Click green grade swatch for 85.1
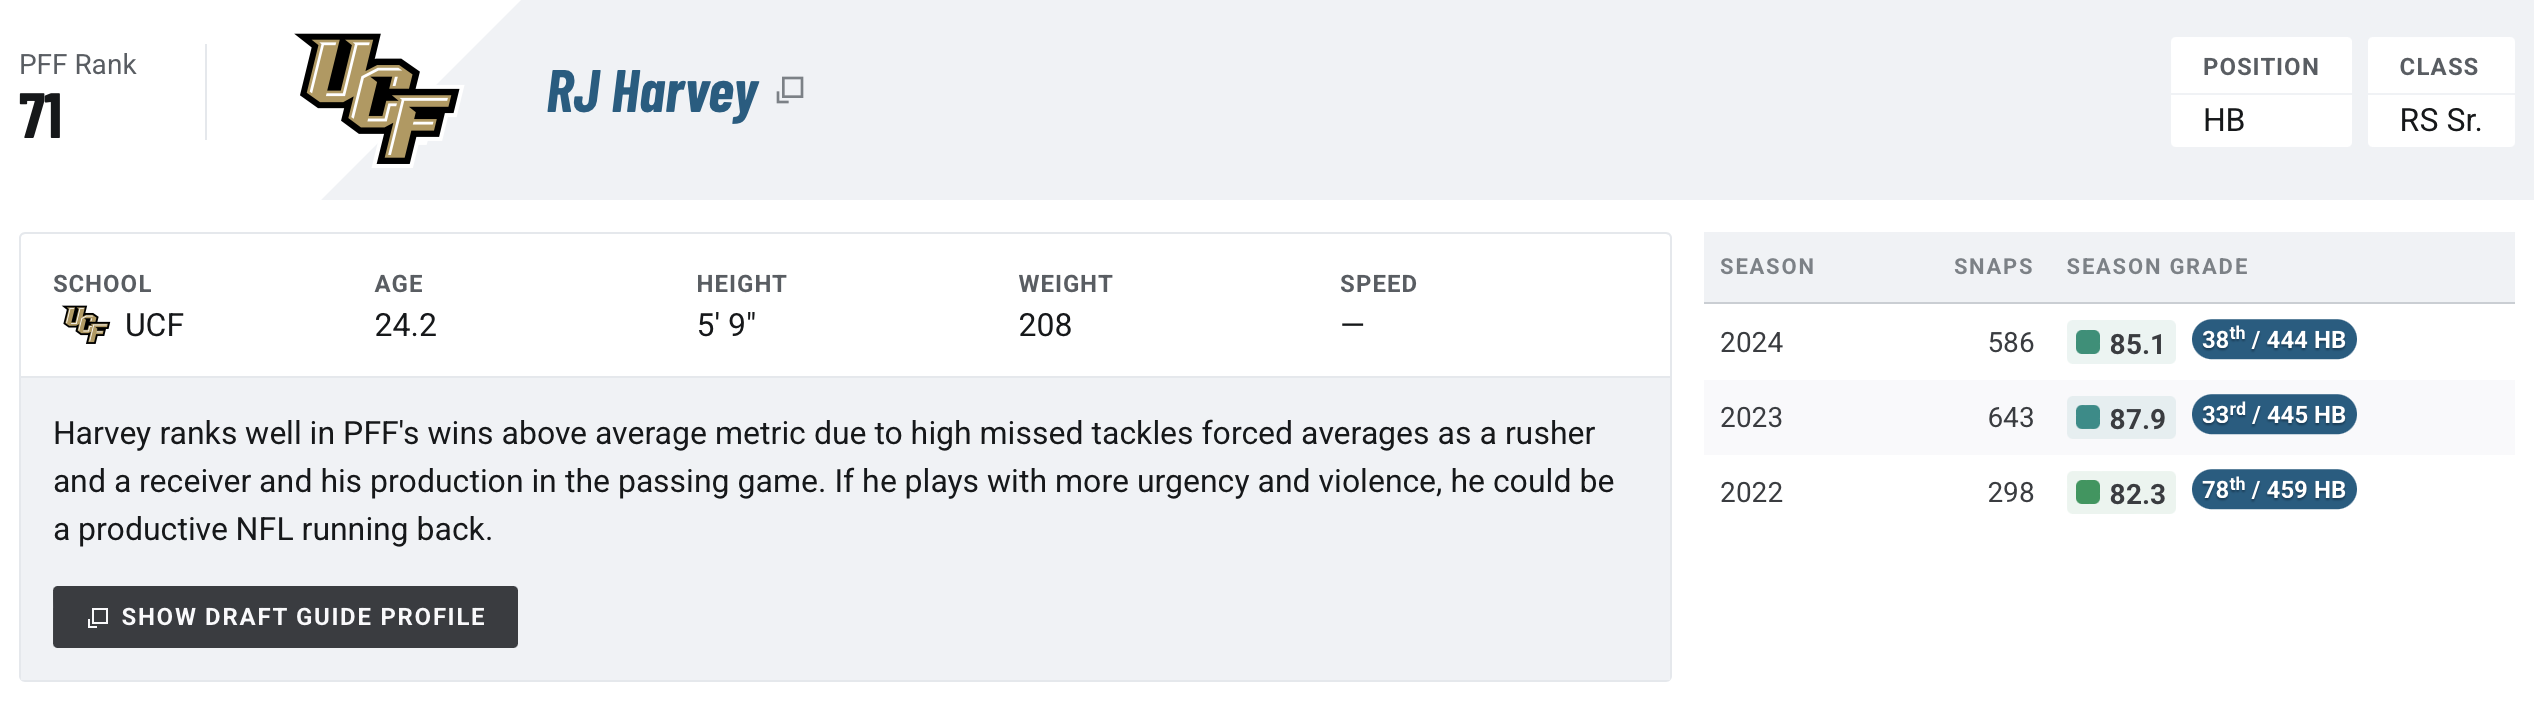 pyautogui.click(x=2088, y=342)
